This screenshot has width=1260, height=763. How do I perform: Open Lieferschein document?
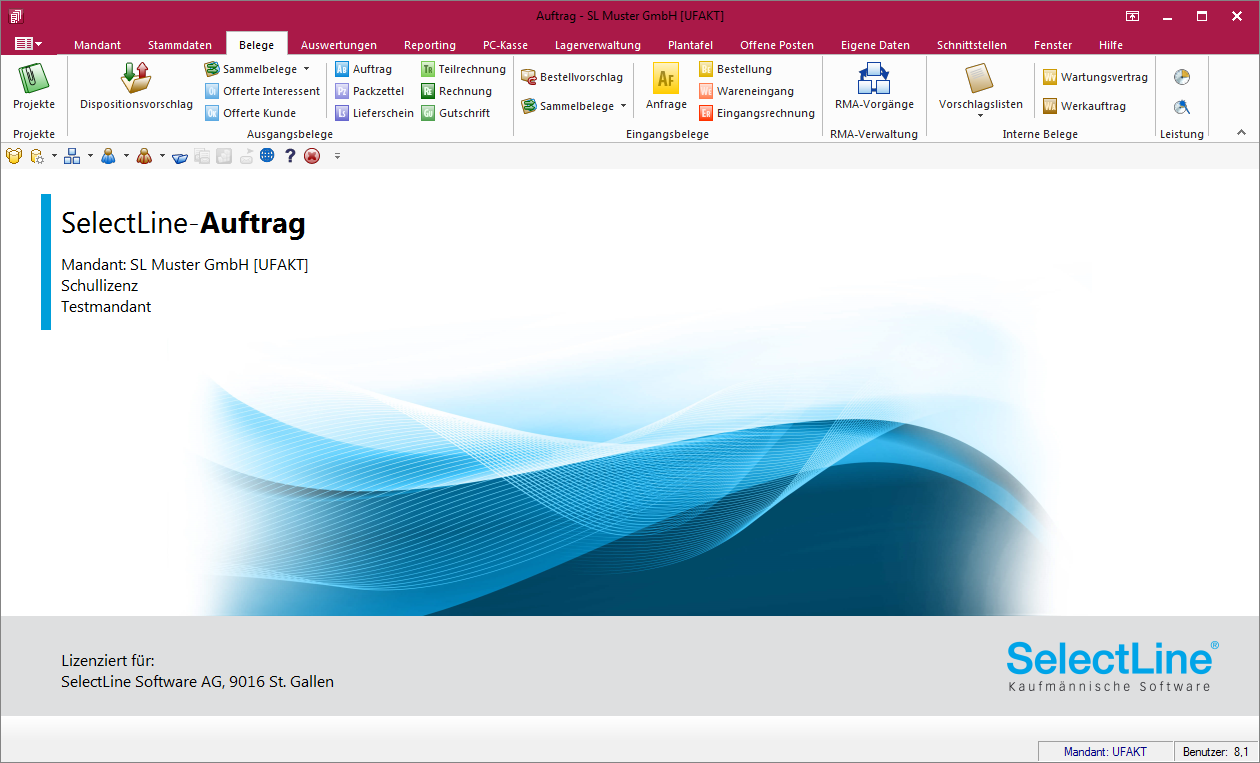pyautogui.click(x=374, y=113)
